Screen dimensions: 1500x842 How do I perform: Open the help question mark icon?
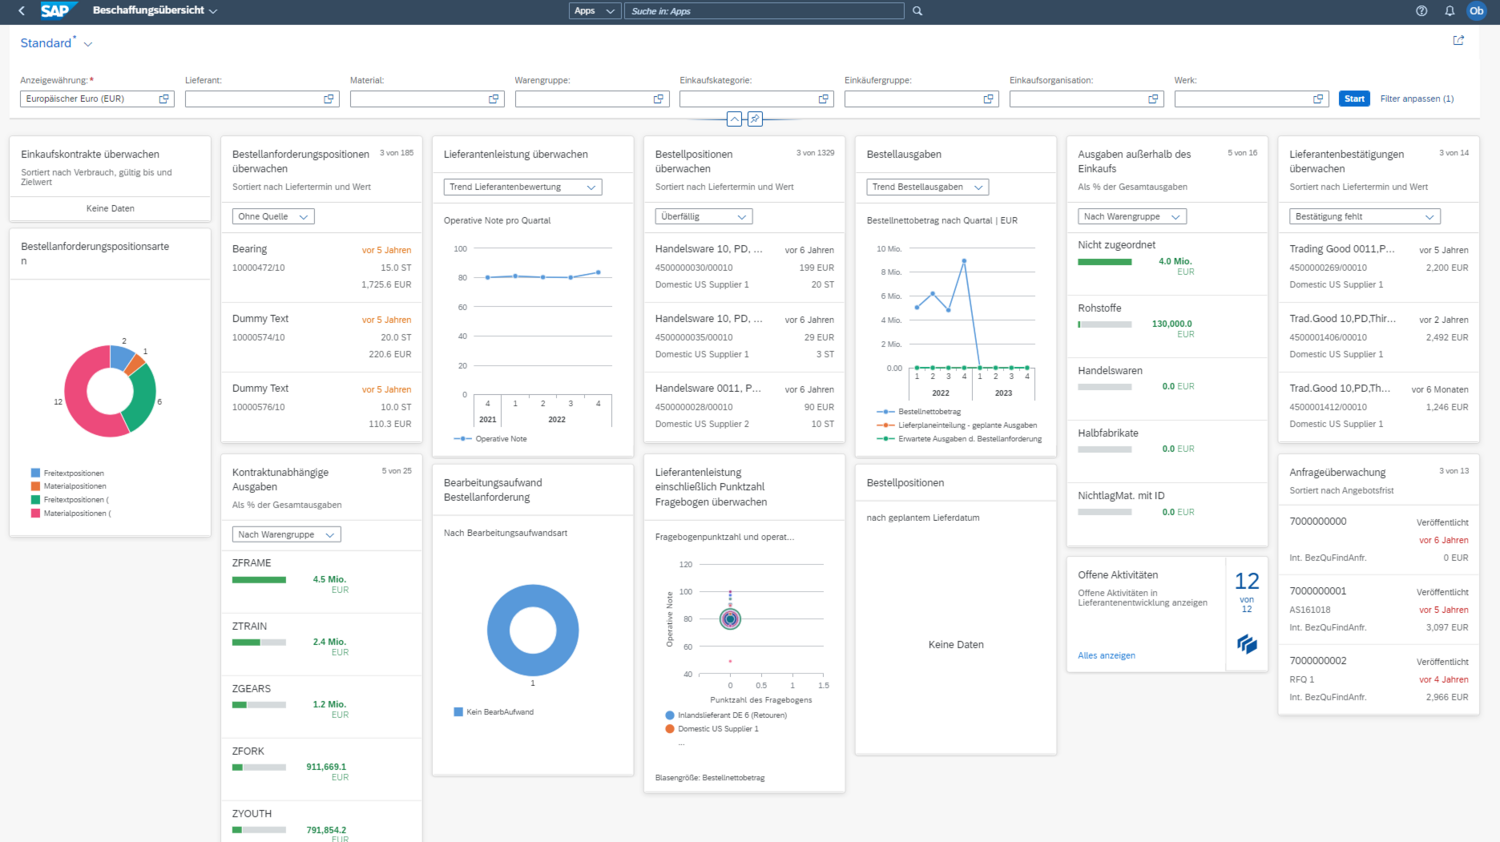point(1421,11)
